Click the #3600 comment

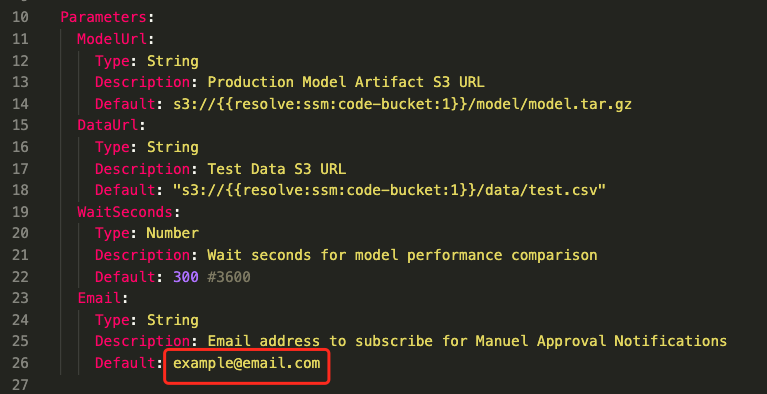229,277
